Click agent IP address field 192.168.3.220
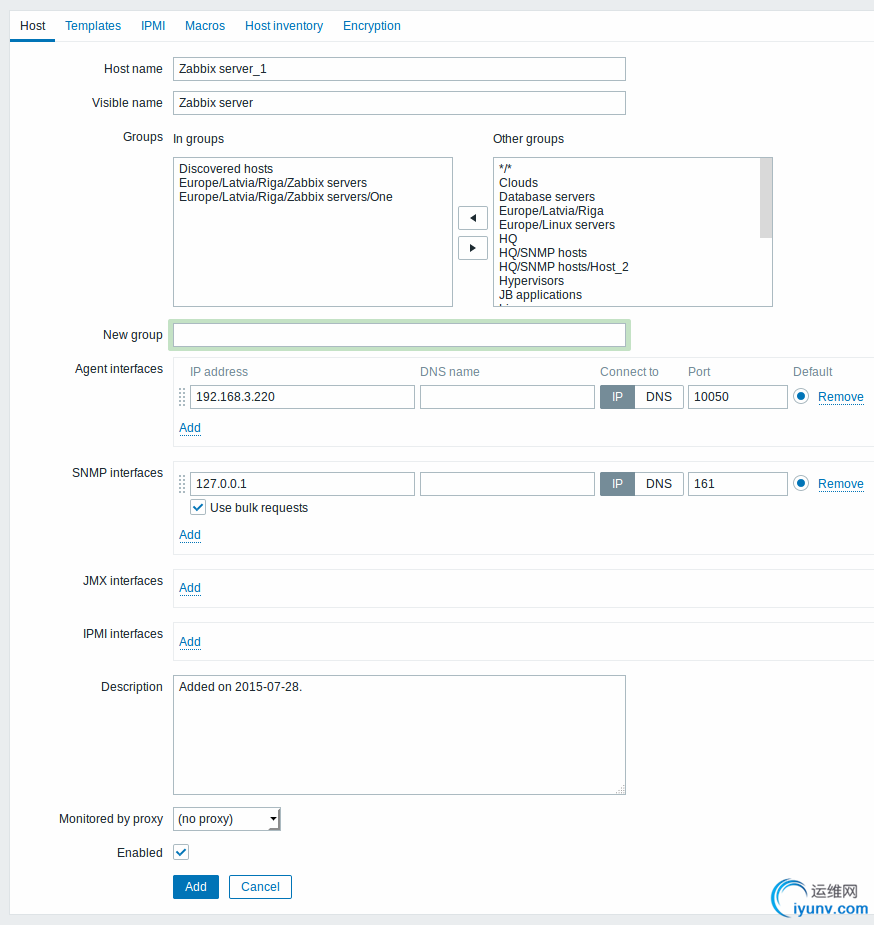Screen dimensions: 874x925 point(302,397)
